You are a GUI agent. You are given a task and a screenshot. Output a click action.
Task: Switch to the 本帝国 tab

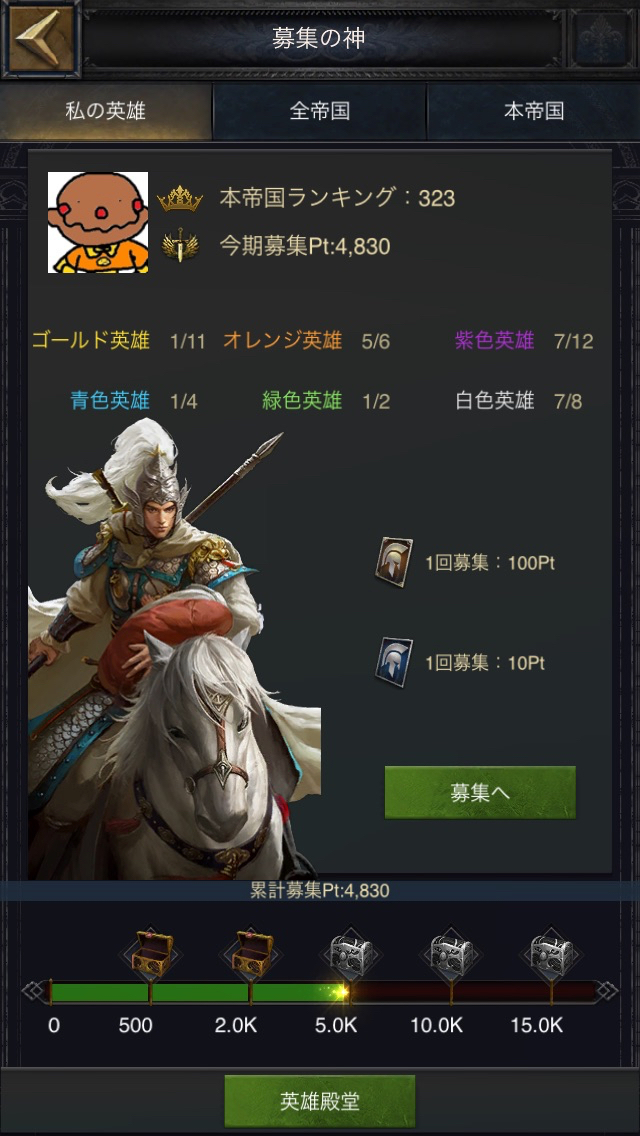tap(533, 111)
